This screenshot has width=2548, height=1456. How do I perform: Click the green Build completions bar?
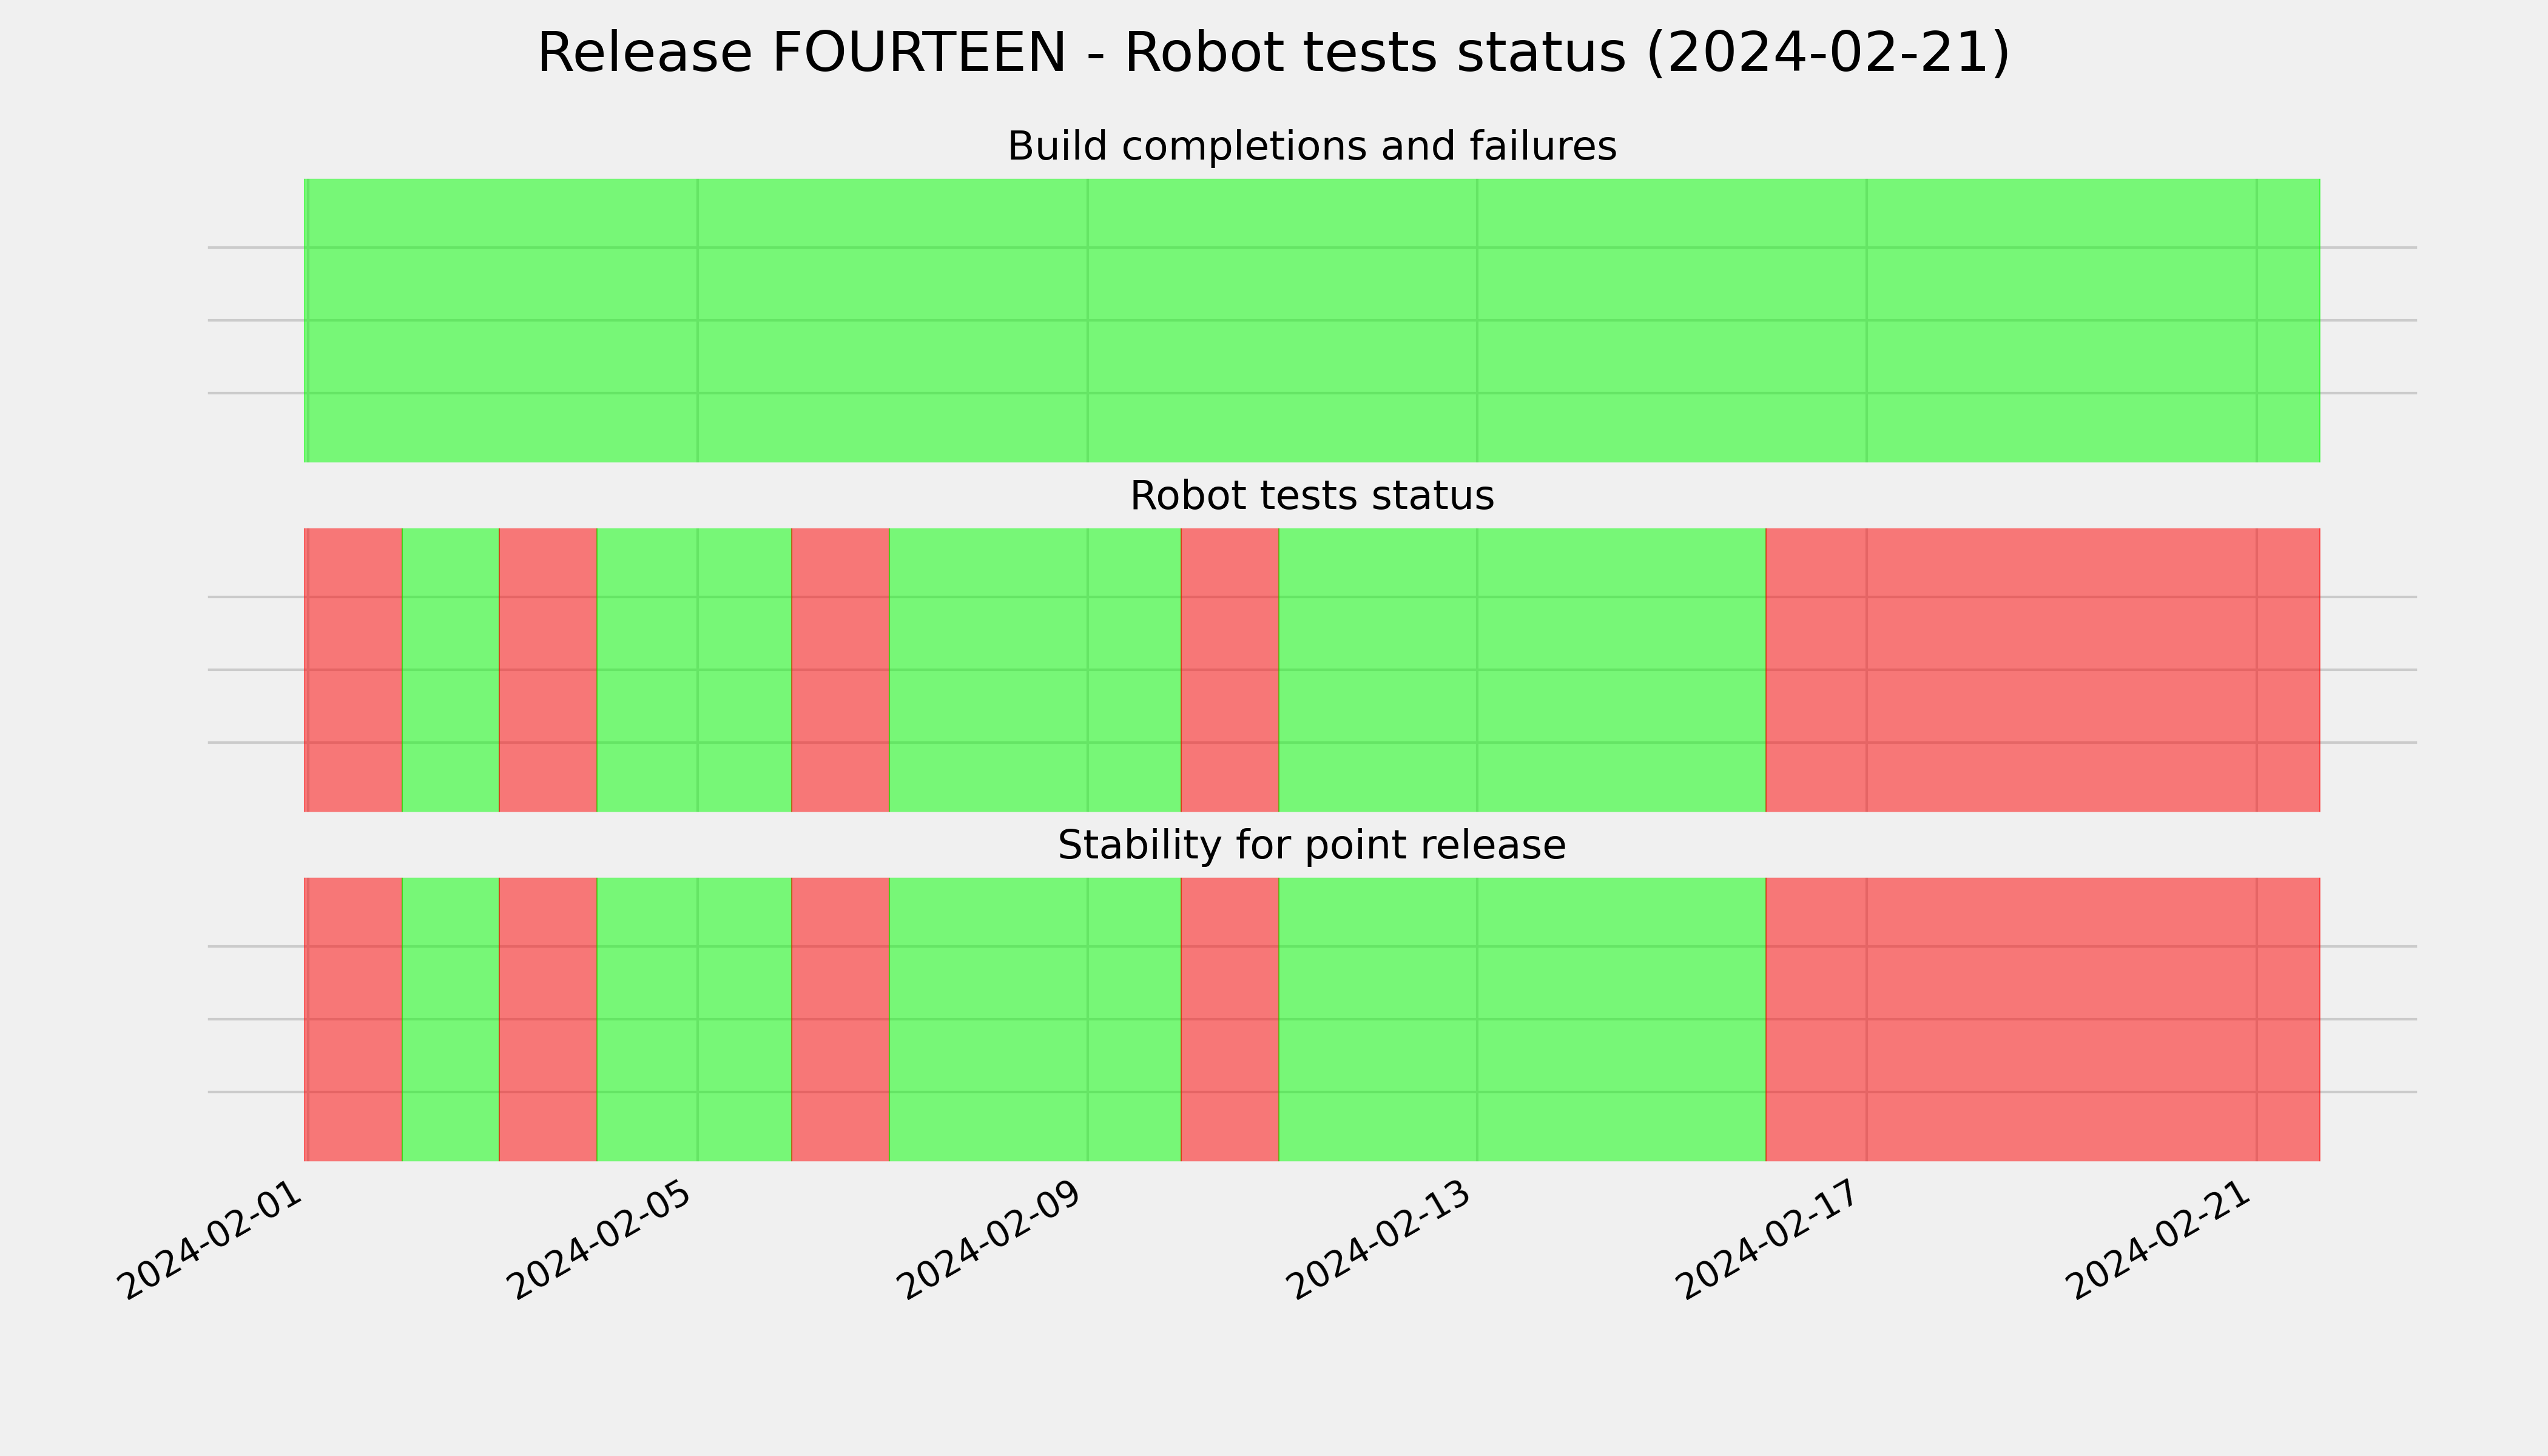point(1312,320)
